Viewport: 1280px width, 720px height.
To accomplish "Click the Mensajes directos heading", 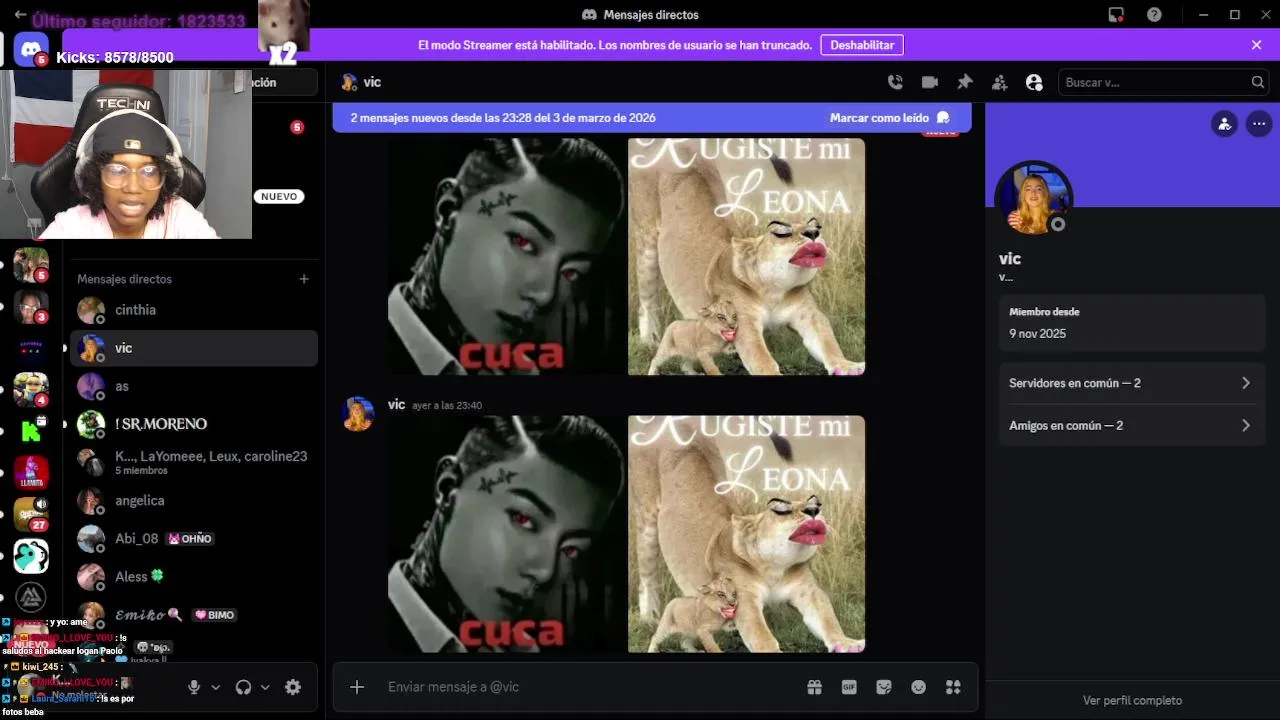I will (124, 279).
